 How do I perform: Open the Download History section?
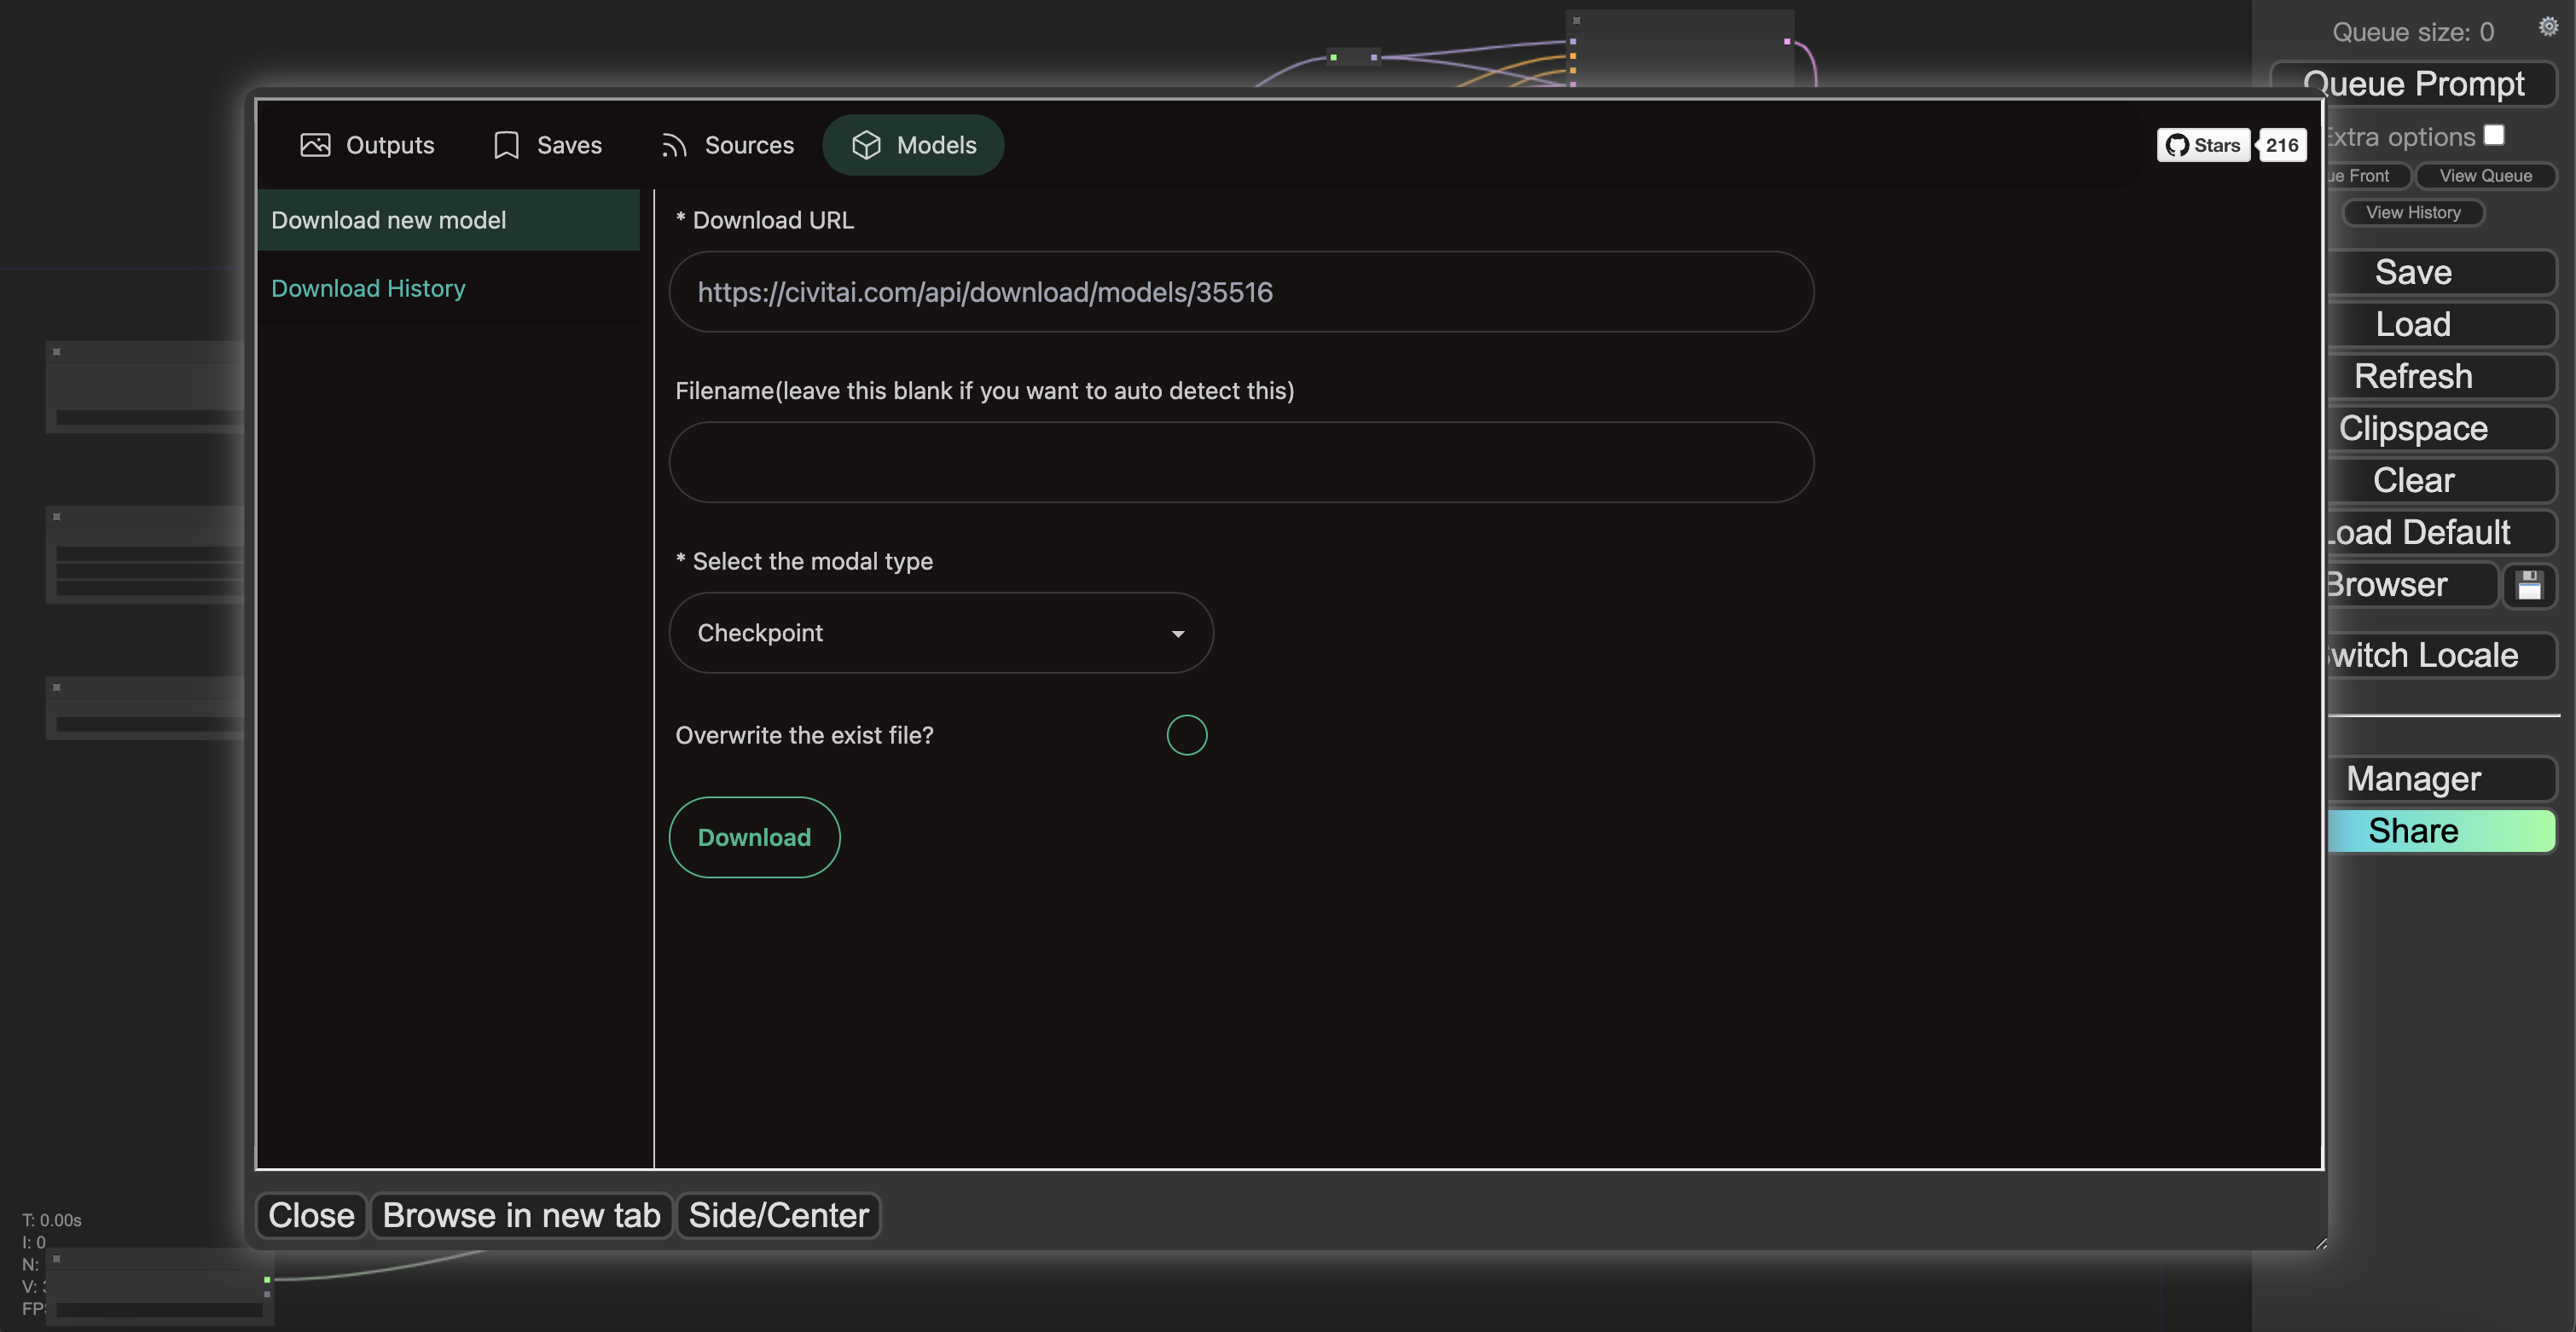368,288
